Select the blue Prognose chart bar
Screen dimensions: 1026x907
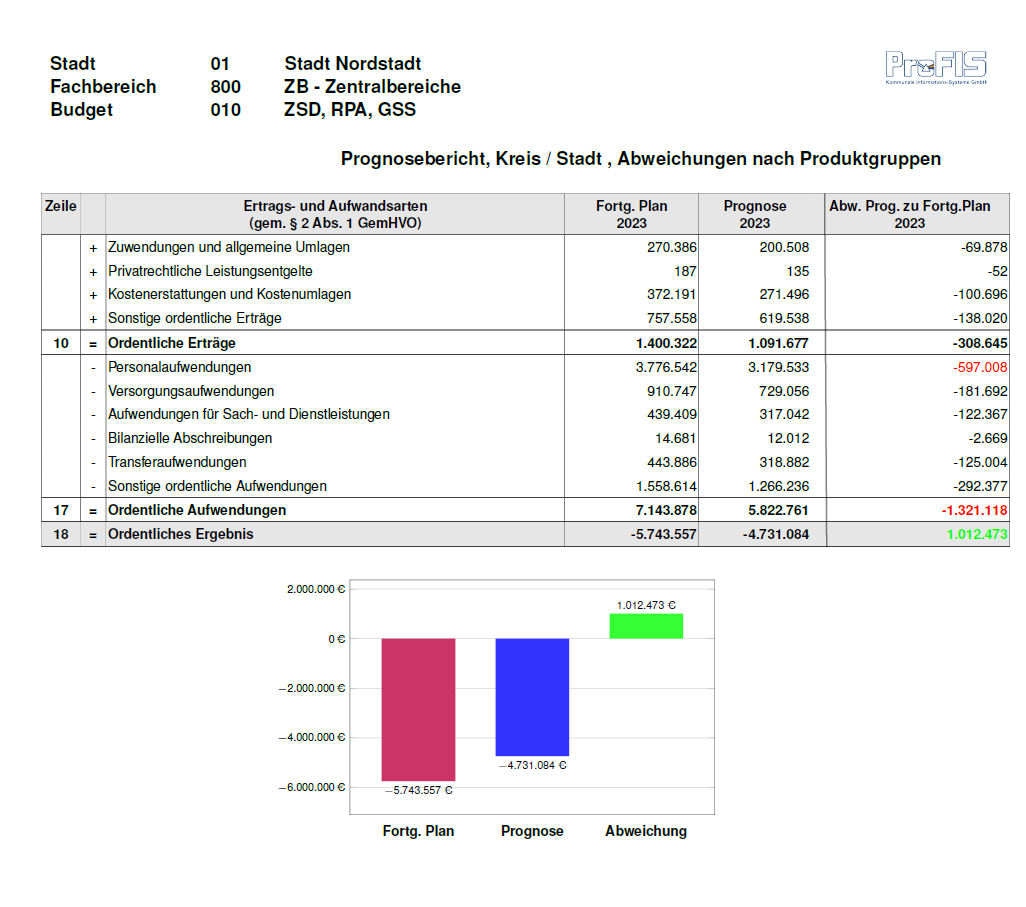point(532,696)
